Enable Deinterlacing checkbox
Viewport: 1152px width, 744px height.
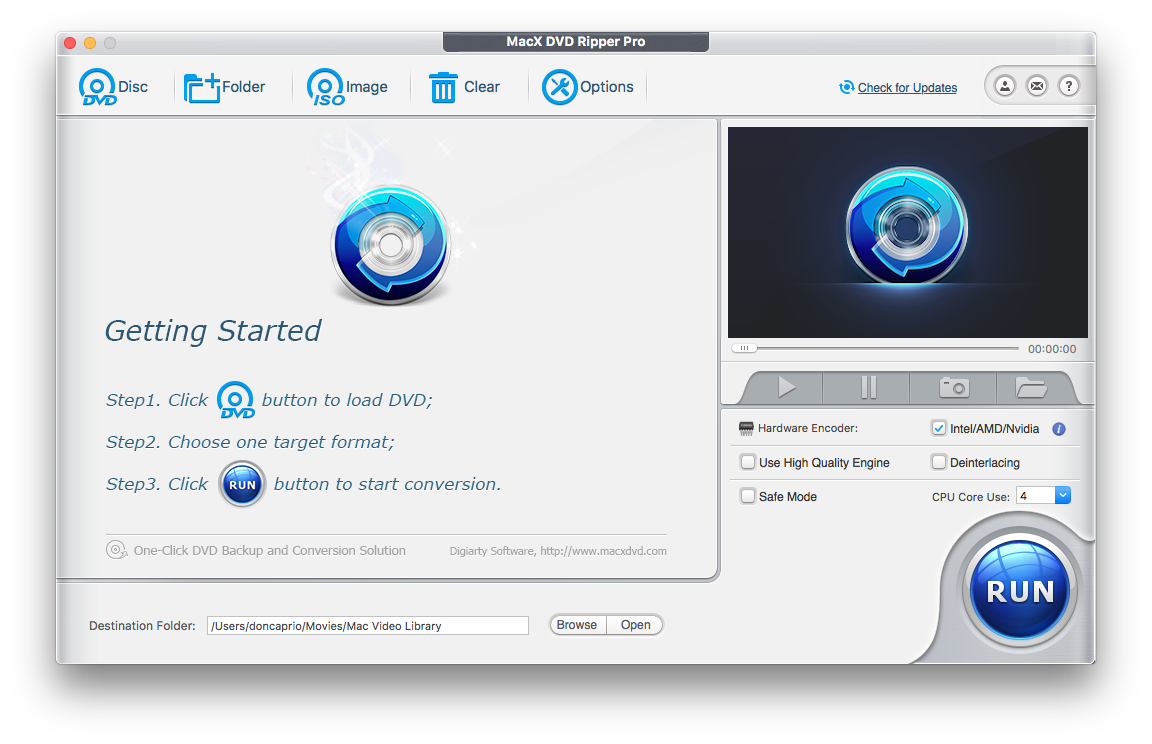pos(938,462)
